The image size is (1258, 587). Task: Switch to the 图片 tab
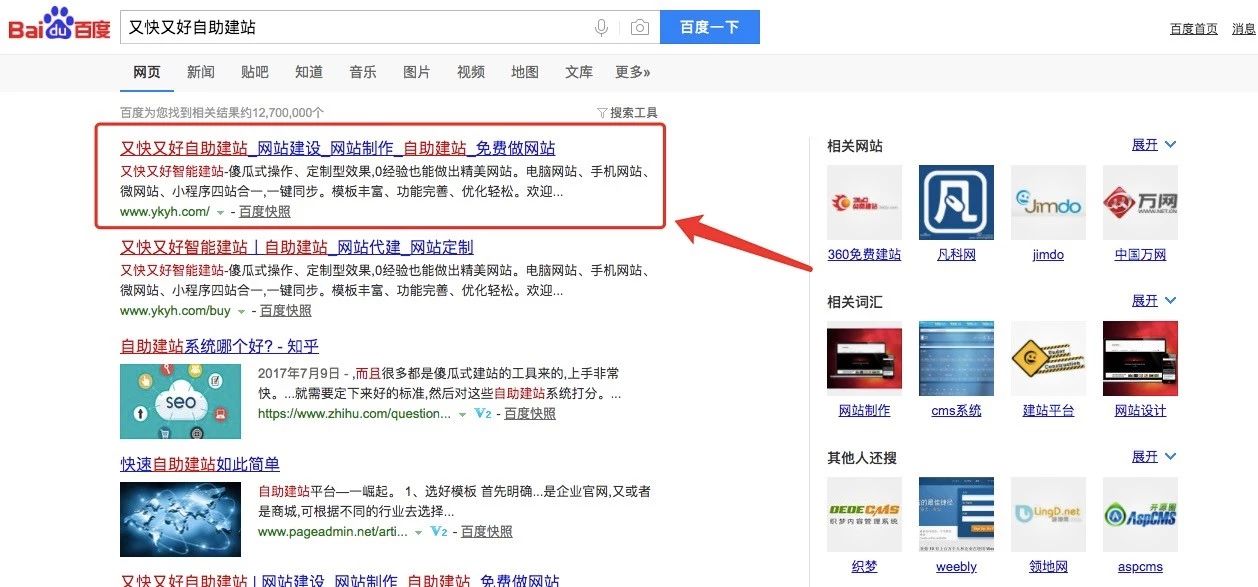pos(417,72)
